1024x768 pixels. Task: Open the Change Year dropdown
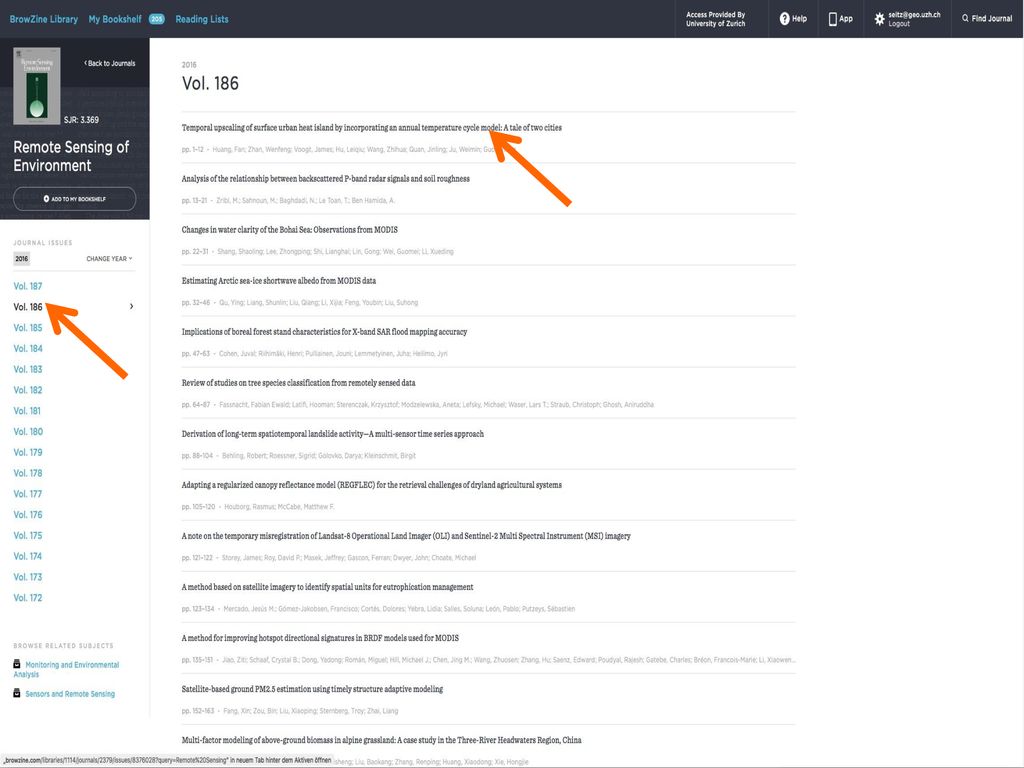(109, 259)
